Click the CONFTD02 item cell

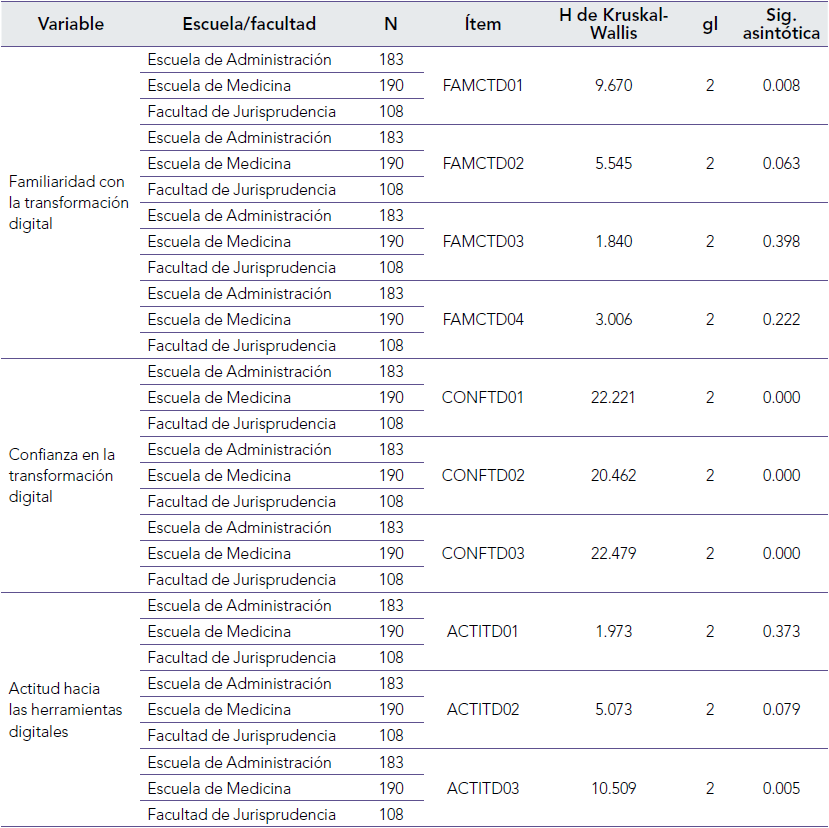click(x=482, y=476)
